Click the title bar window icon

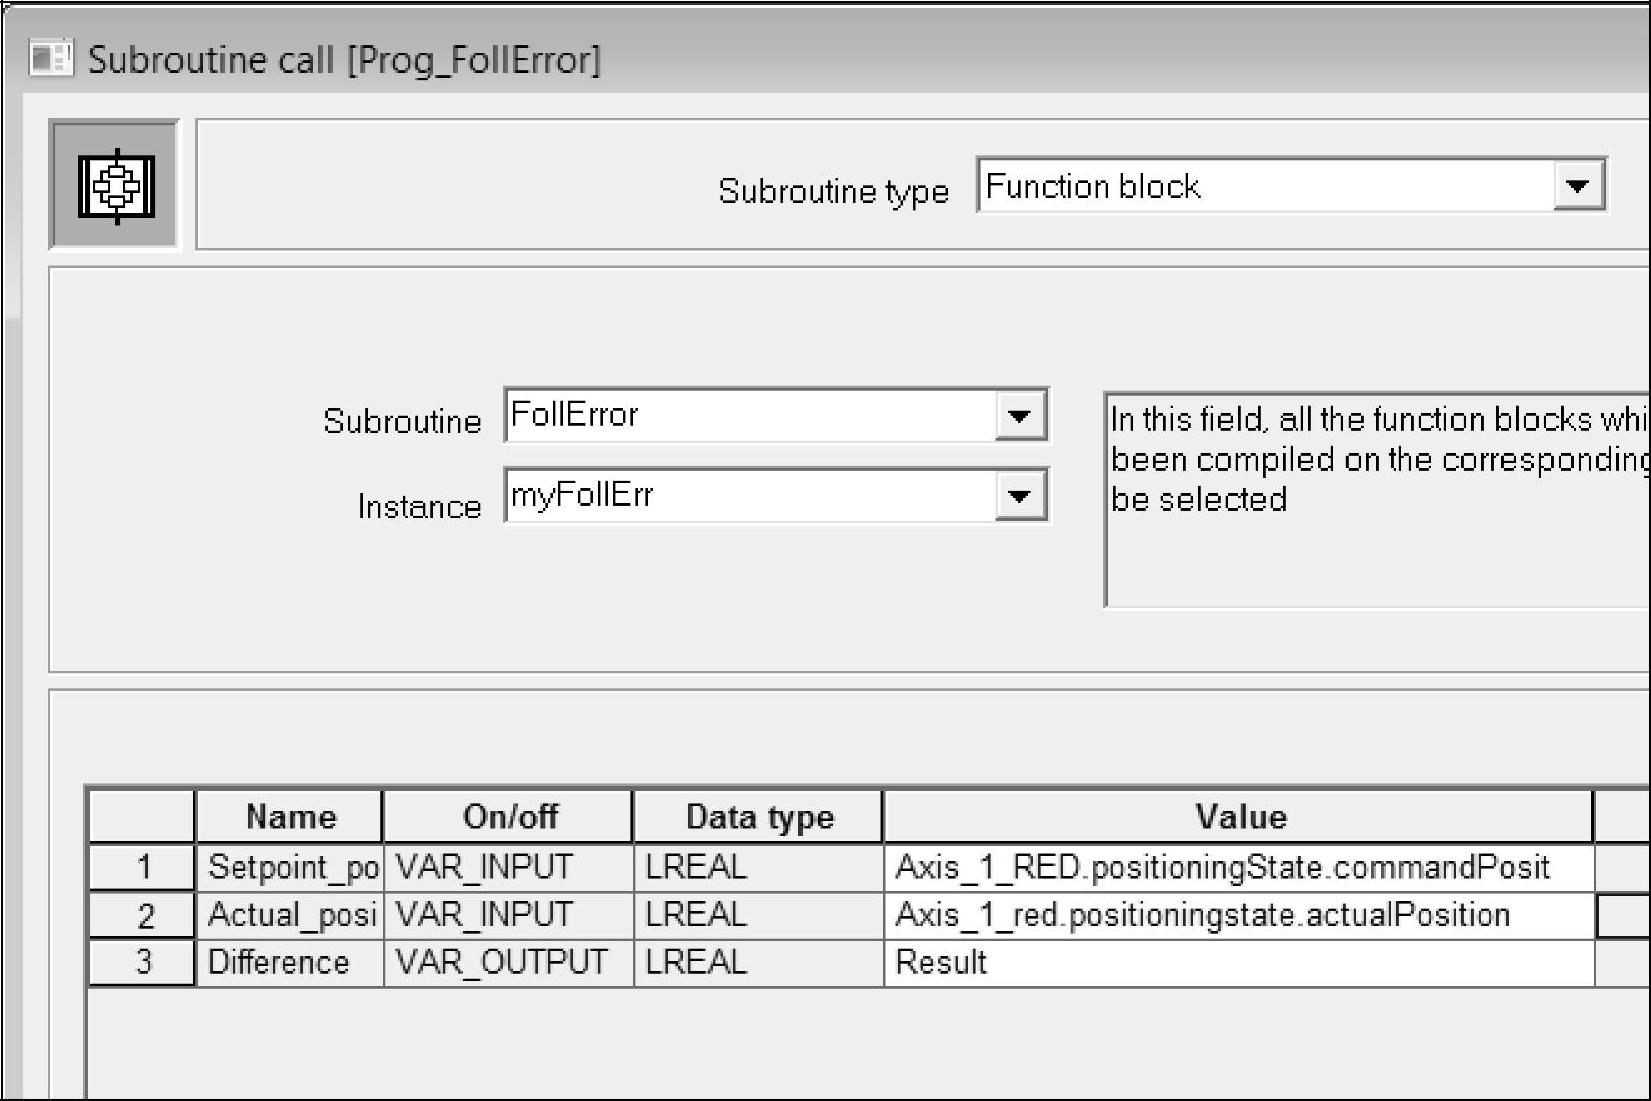[50, 59]
